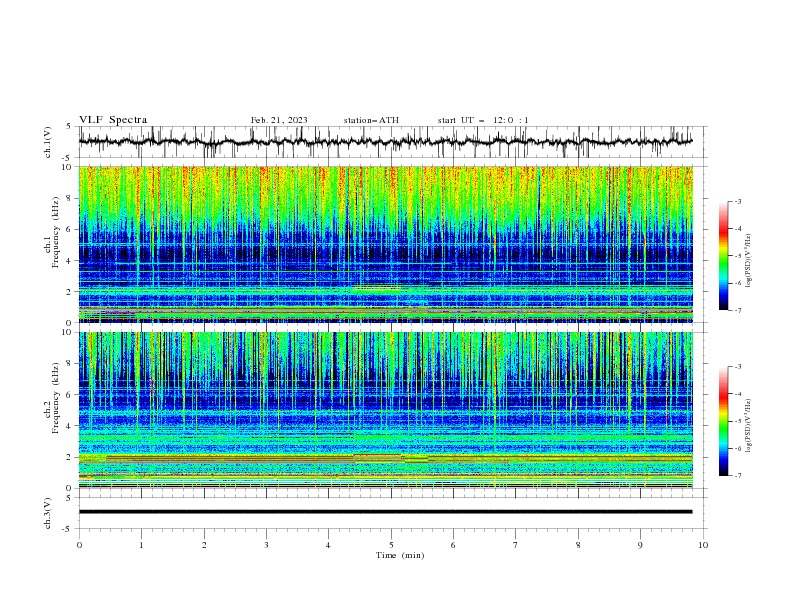Click the ch.3(V) axis label
Screen dimensions: 792x612
[x=48, y=513]
